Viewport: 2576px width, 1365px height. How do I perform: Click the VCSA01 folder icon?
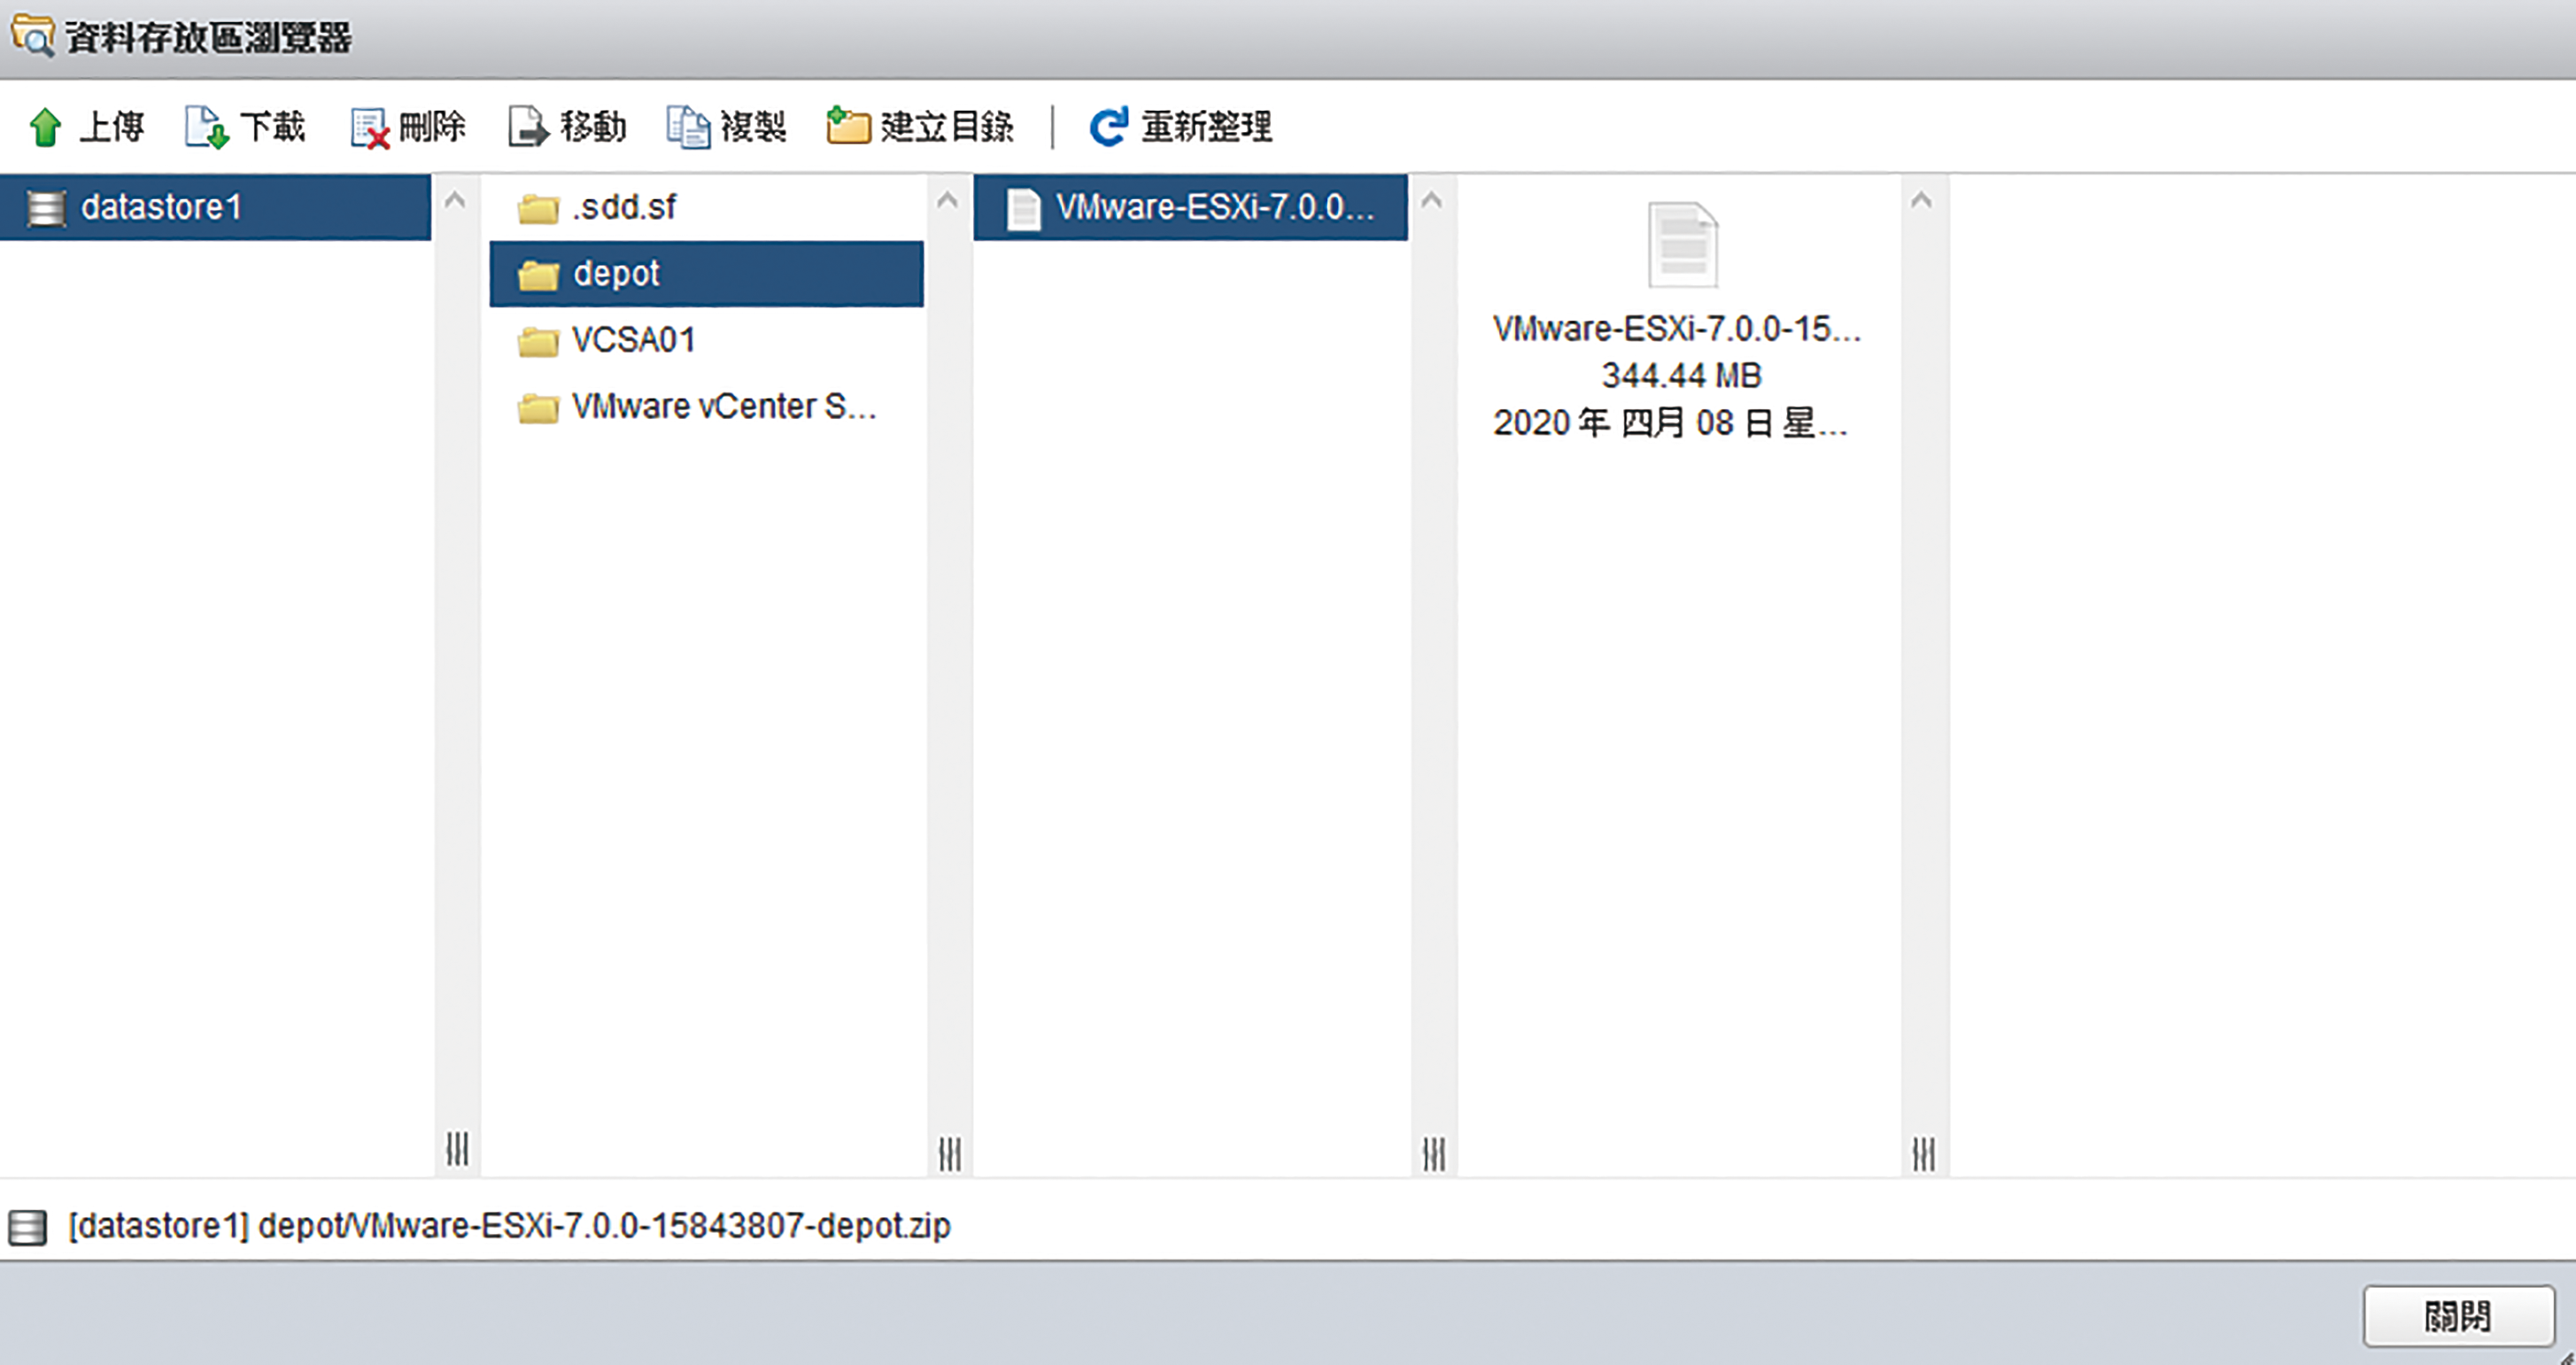coord(538,342)
